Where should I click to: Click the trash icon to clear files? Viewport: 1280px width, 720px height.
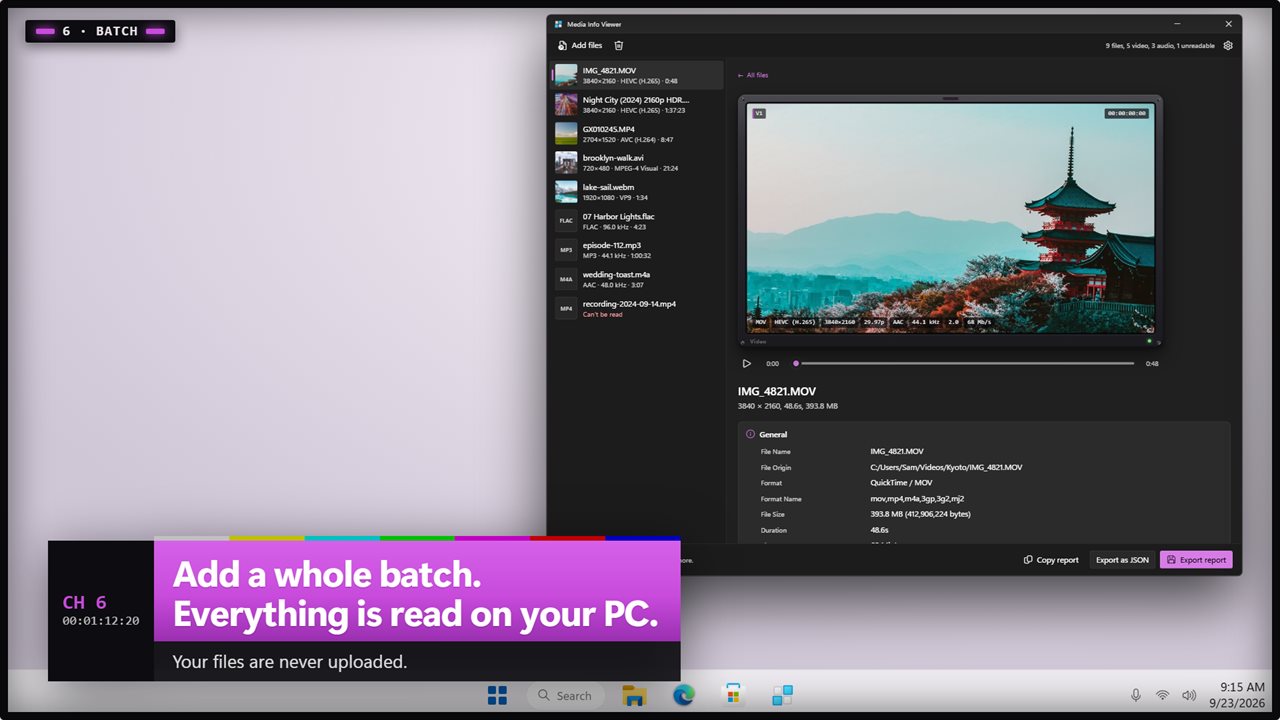point(619,45)
